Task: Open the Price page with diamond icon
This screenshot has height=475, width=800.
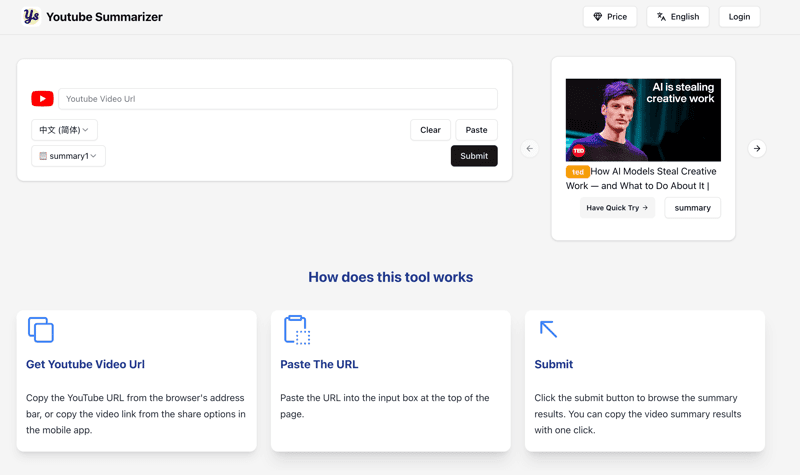Action: [x=610, y=17]
